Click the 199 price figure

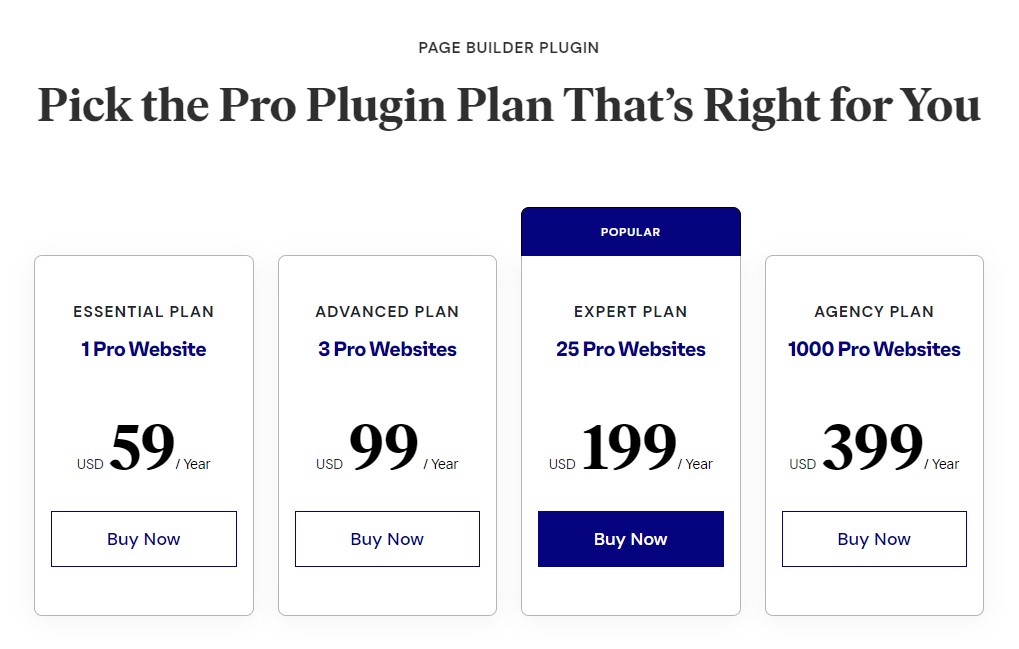pos(628,446)
